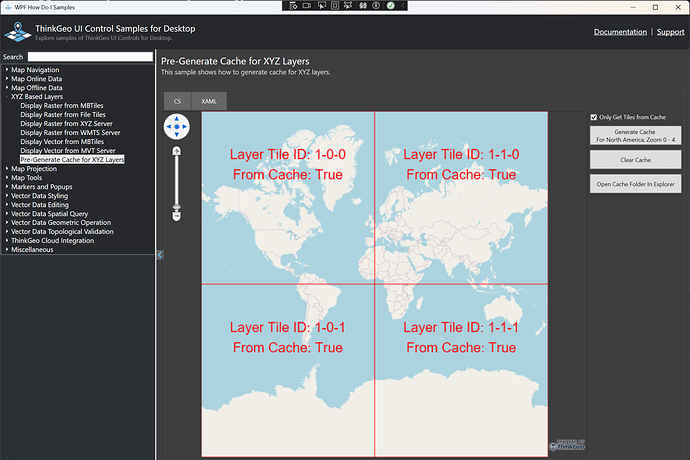Click the Clear Cache button
Screen dimensions: 690x460
click(x=635, y=160)
